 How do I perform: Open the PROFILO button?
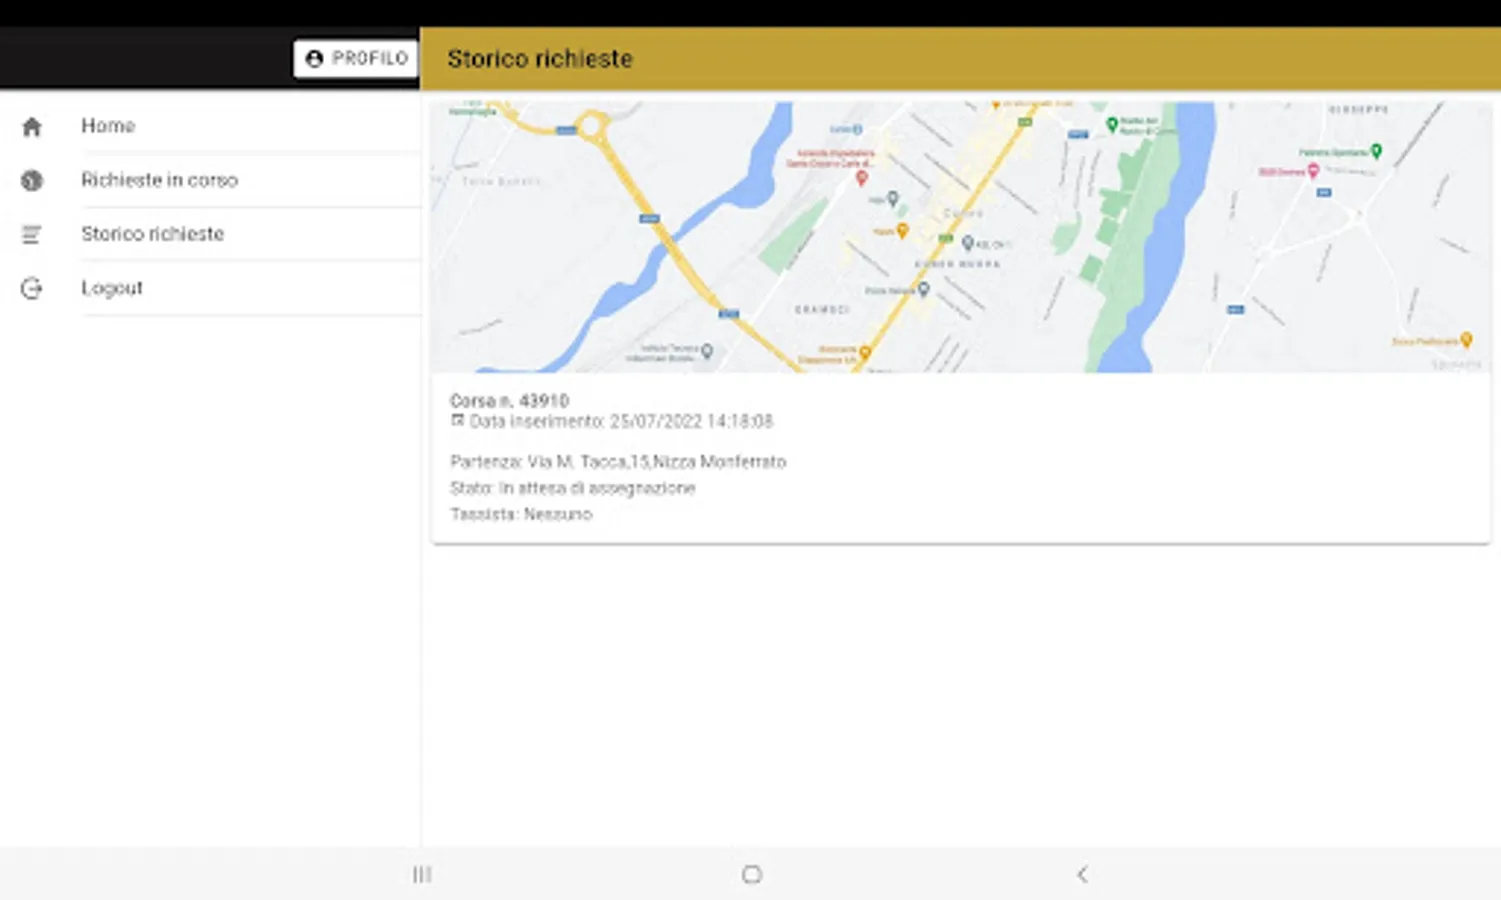355,59
